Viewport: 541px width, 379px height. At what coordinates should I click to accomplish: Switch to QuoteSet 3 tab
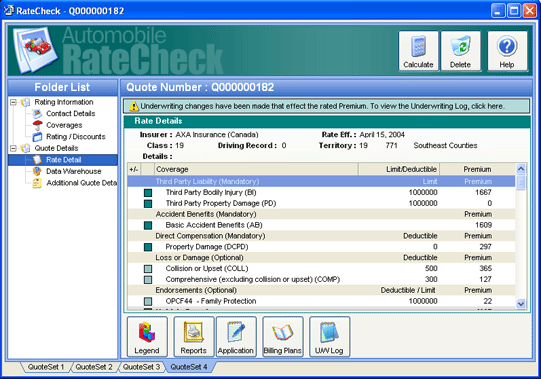(141, 367)
